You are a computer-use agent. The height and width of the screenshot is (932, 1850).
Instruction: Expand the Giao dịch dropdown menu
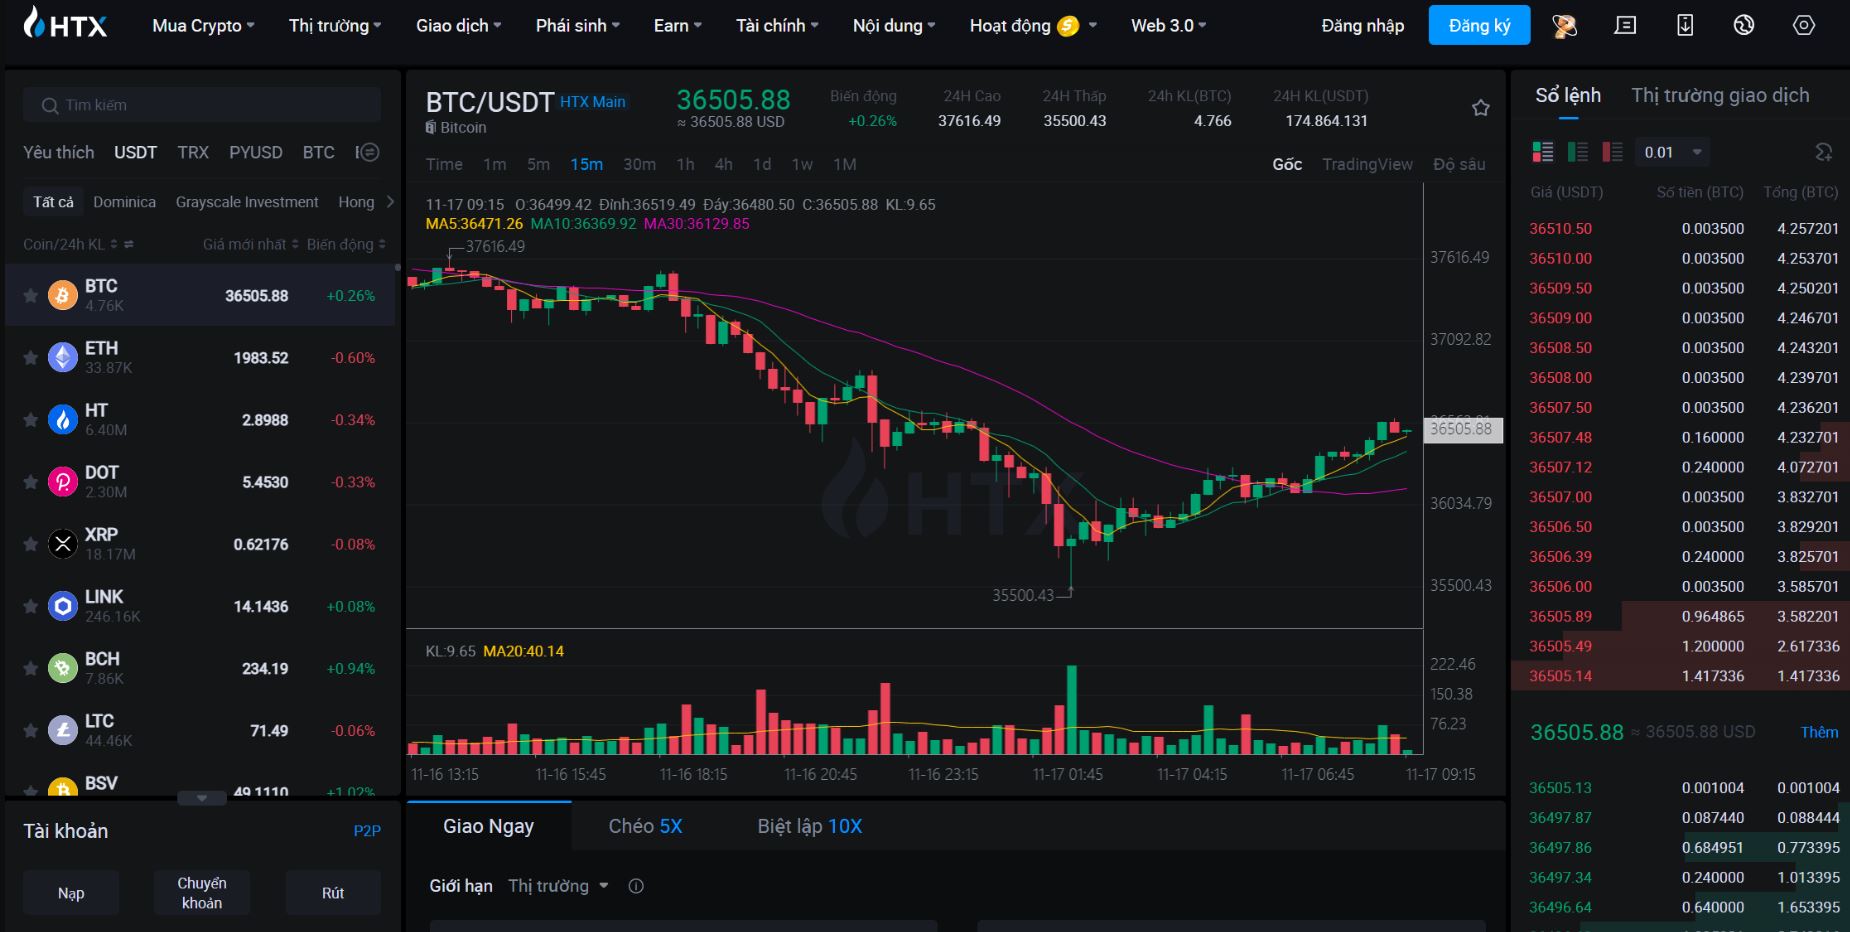click(x=459, y=26)
